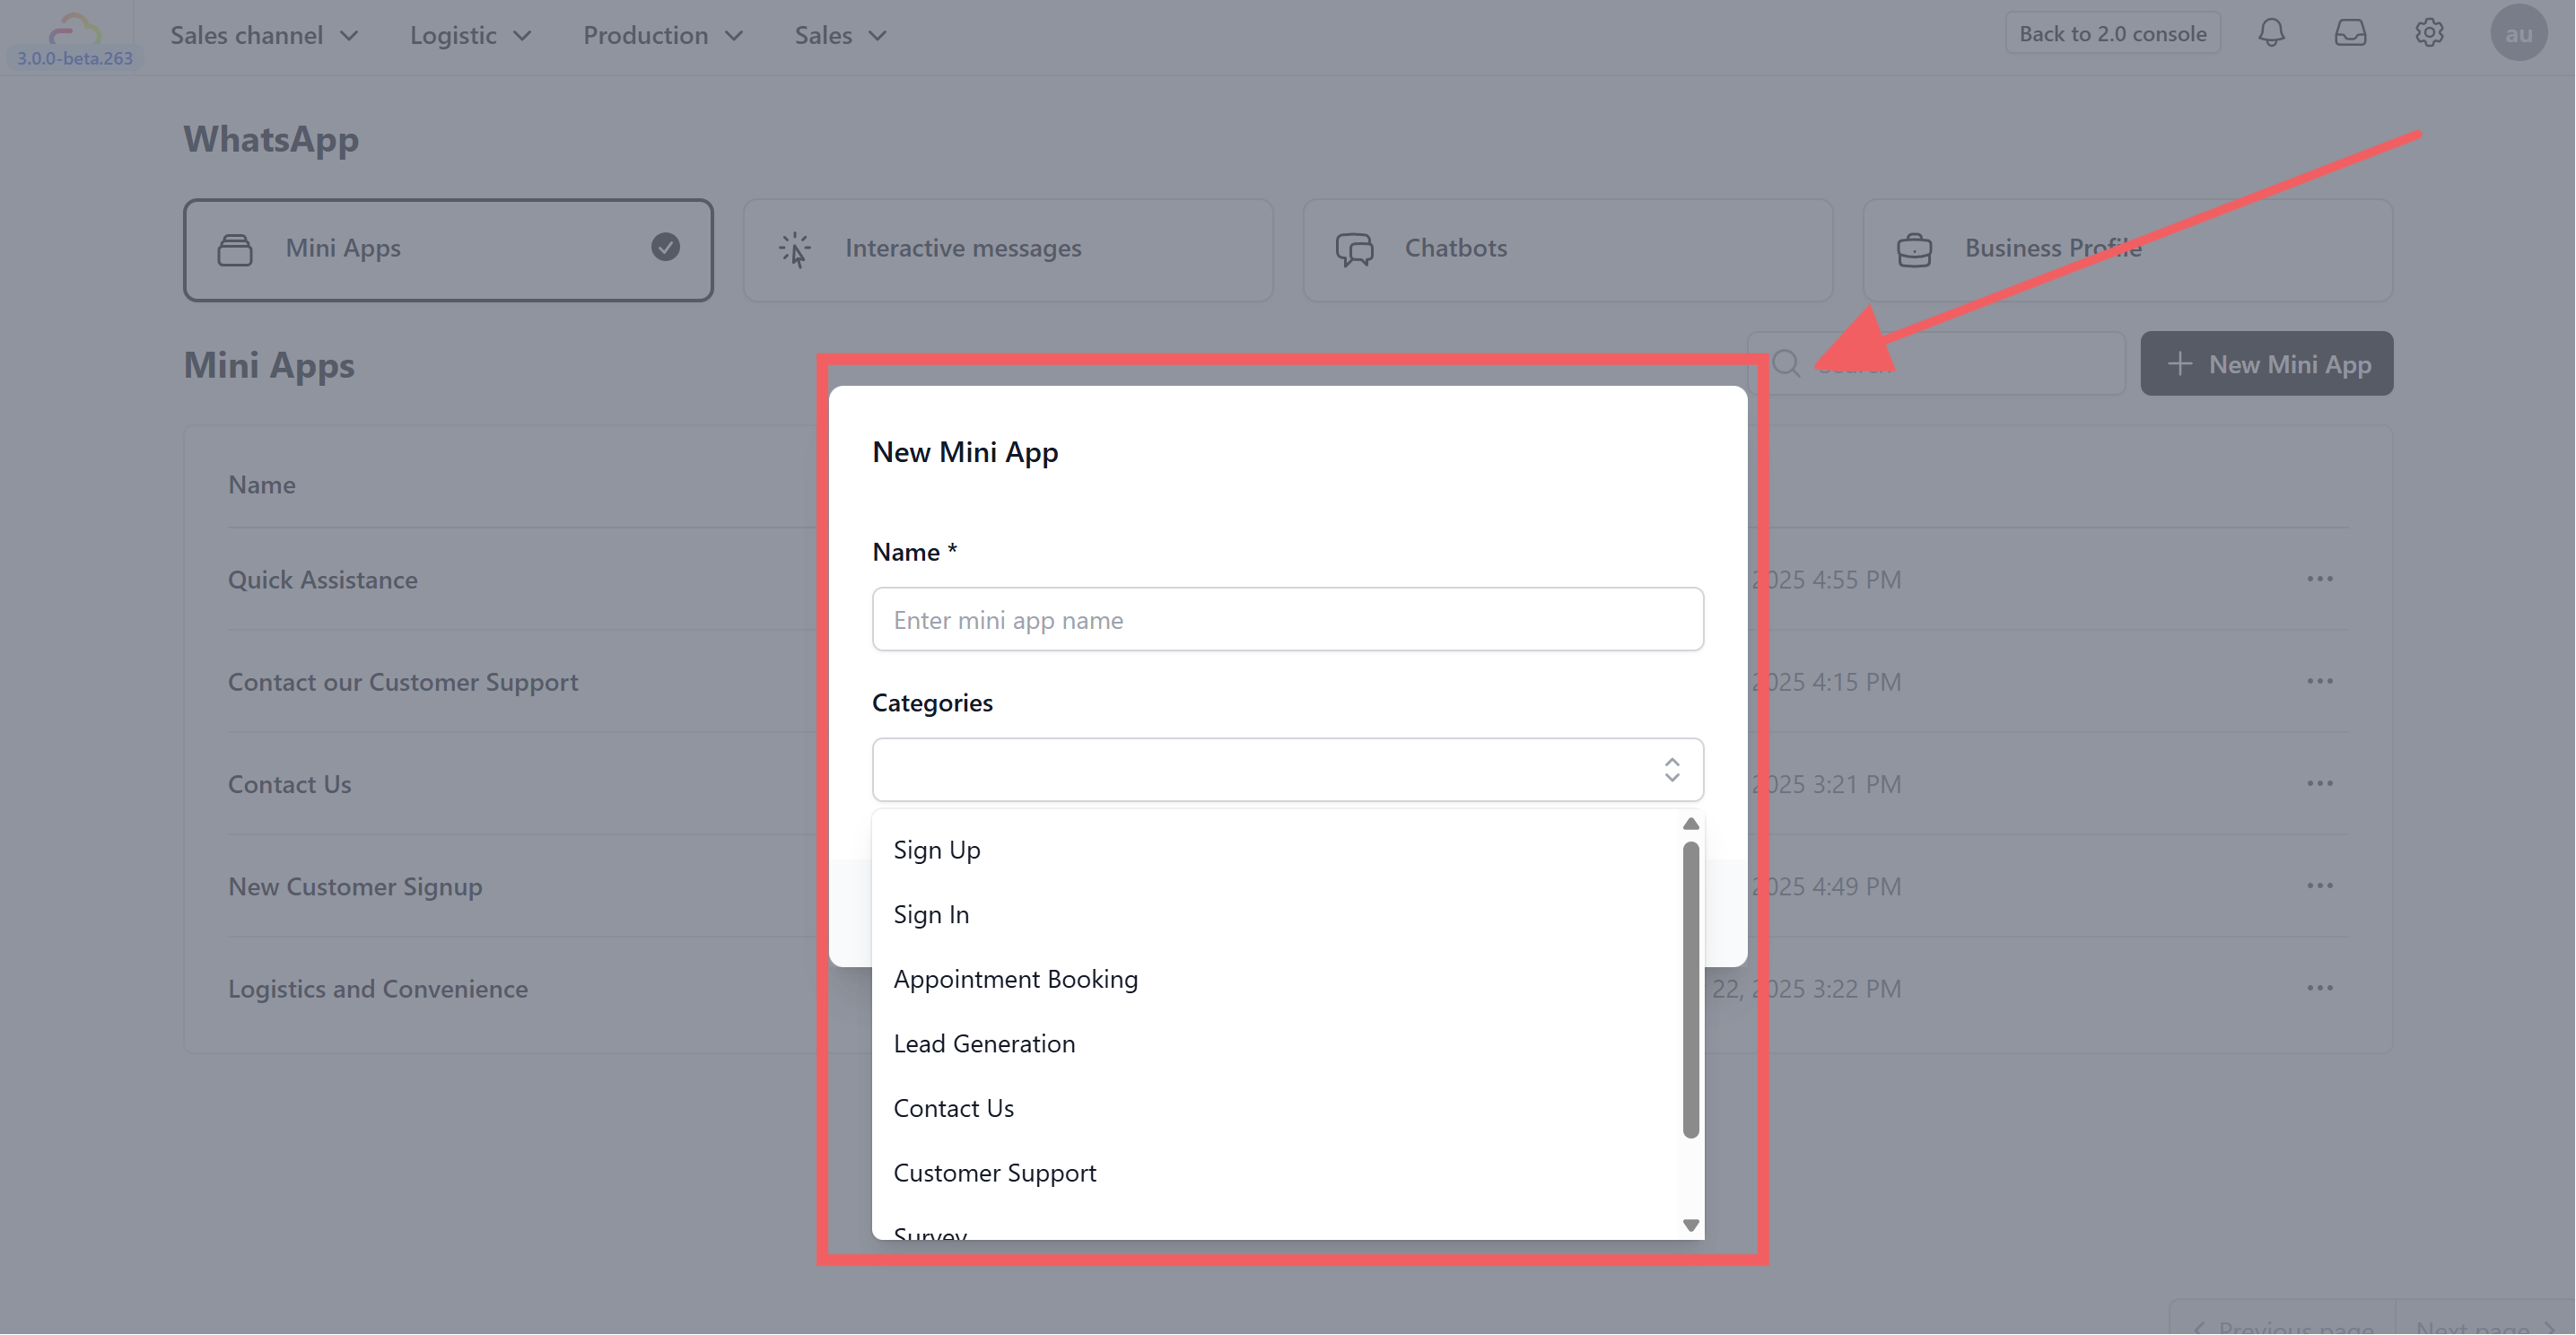Click the Interactive messages cursor icon
The image size is (2576, 1335).
pos(795,249)
